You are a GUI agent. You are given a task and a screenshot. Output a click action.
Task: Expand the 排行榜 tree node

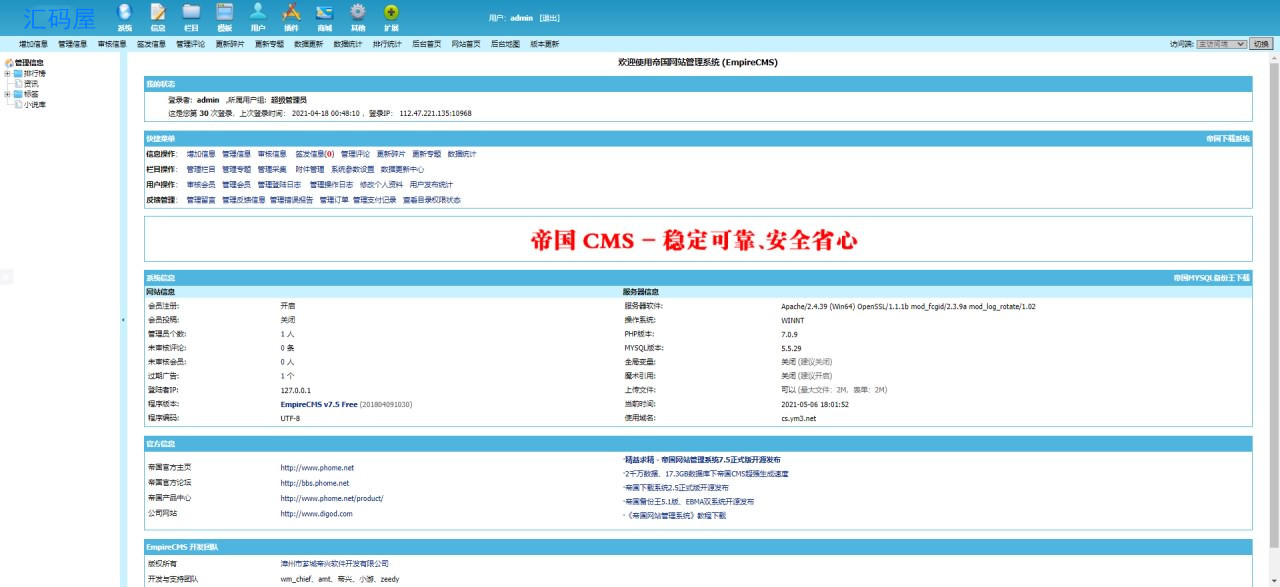(x=8, y=73)
